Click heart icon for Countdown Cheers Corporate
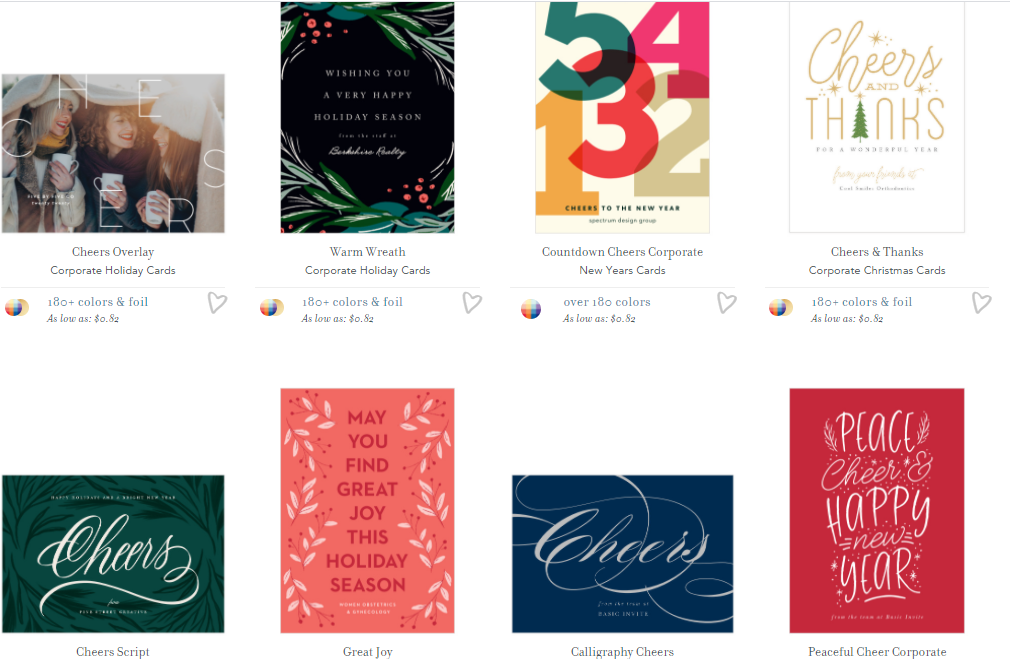Screen dimensions: 1010x663 point(727,302)
